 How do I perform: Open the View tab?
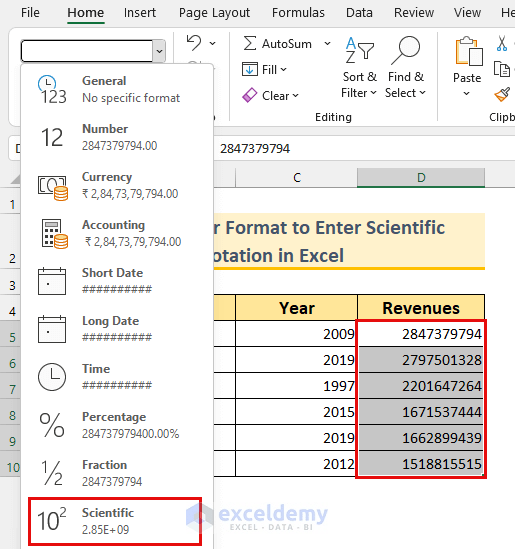[467, 13]
